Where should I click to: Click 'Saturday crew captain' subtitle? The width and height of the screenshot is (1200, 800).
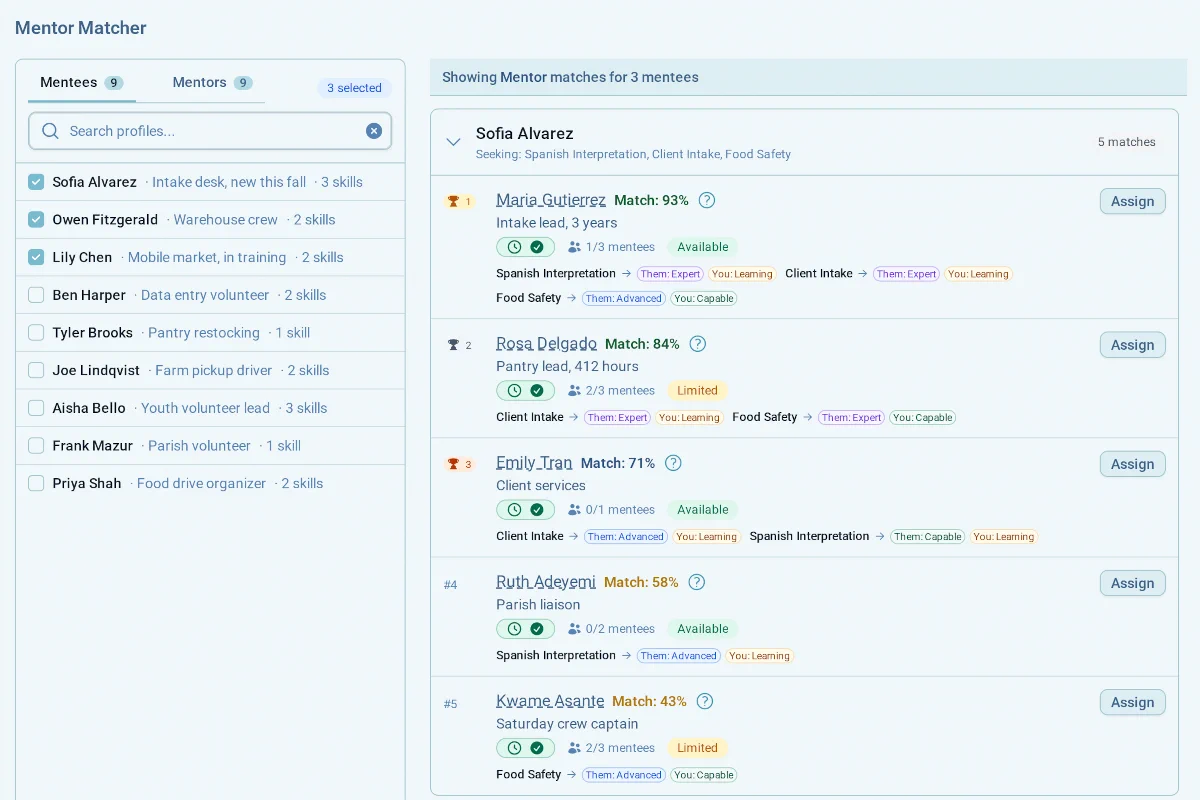point(567,724)
